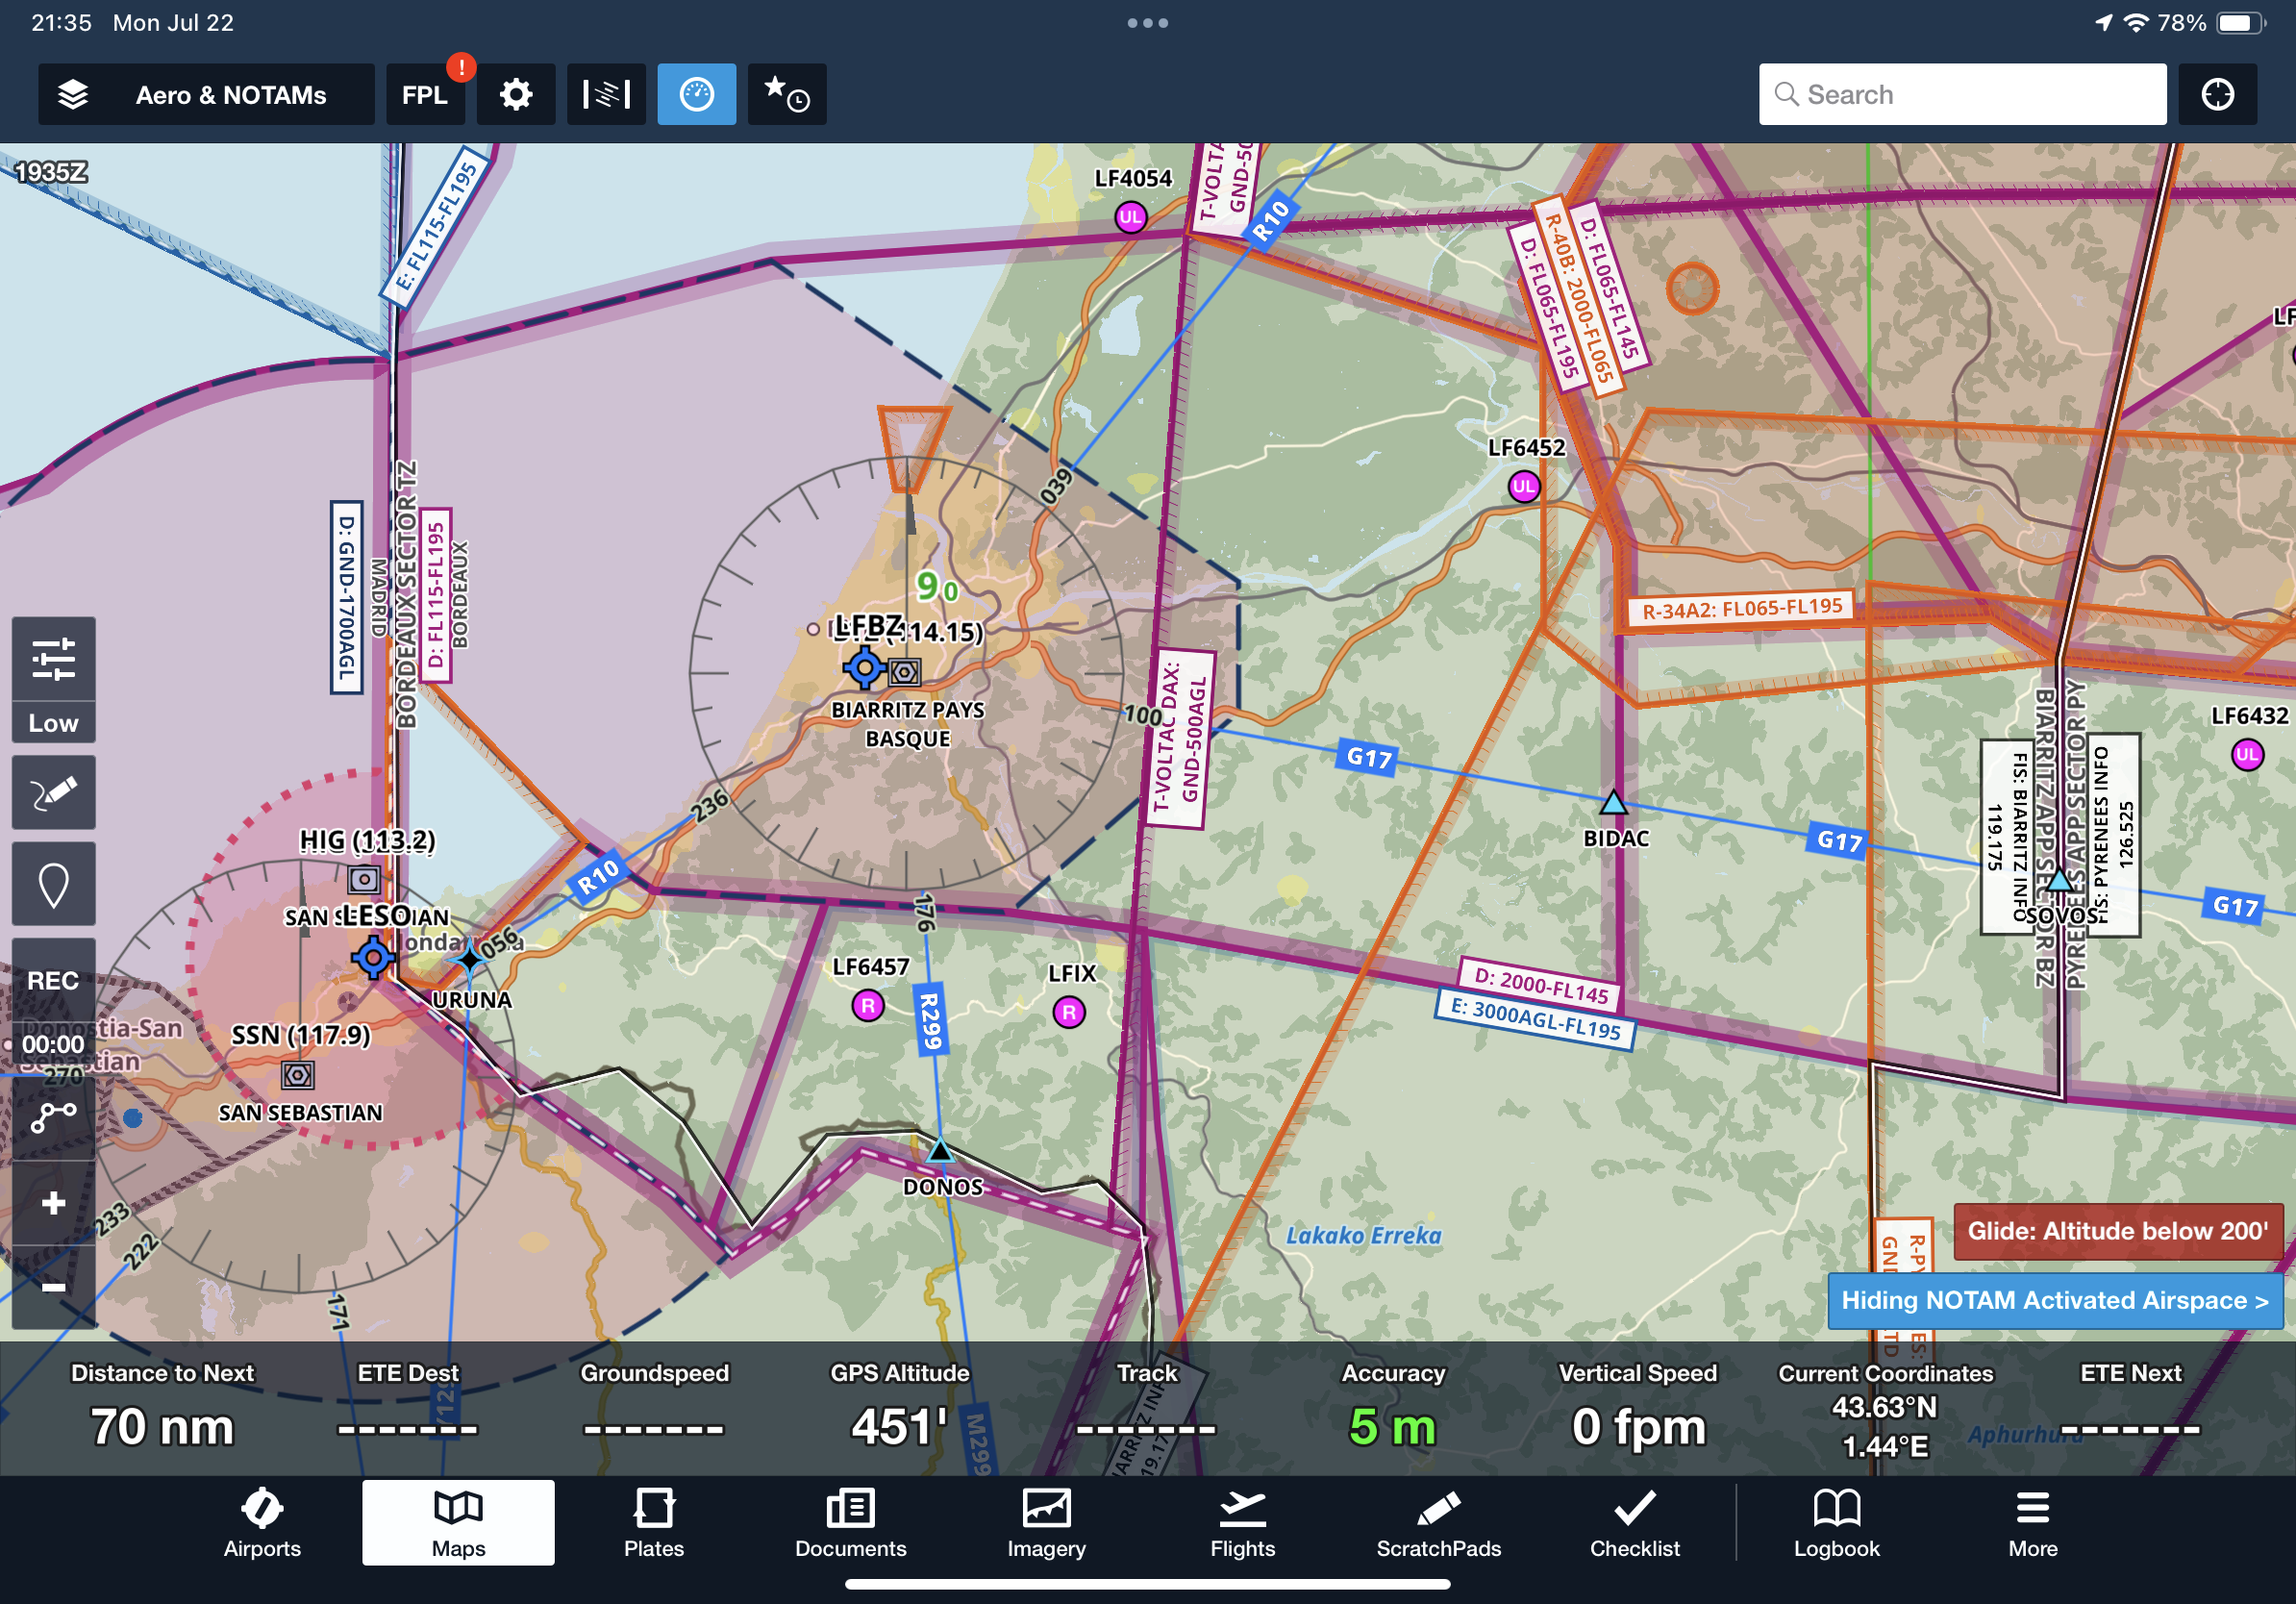Open the Logbook tab

click(1837, 1524)
